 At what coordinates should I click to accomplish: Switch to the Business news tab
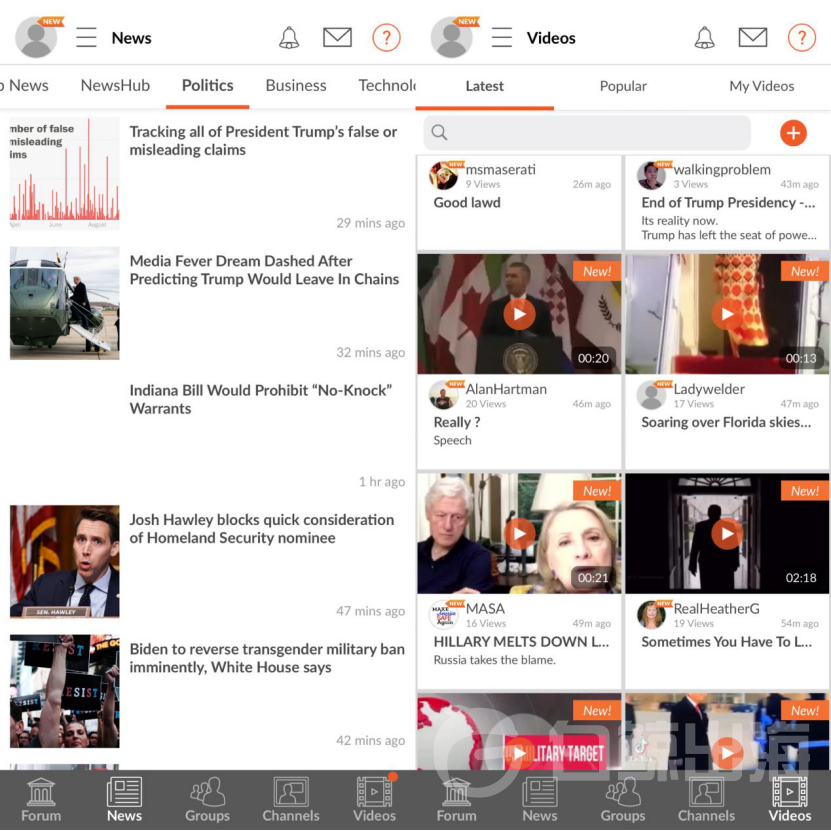296,86
